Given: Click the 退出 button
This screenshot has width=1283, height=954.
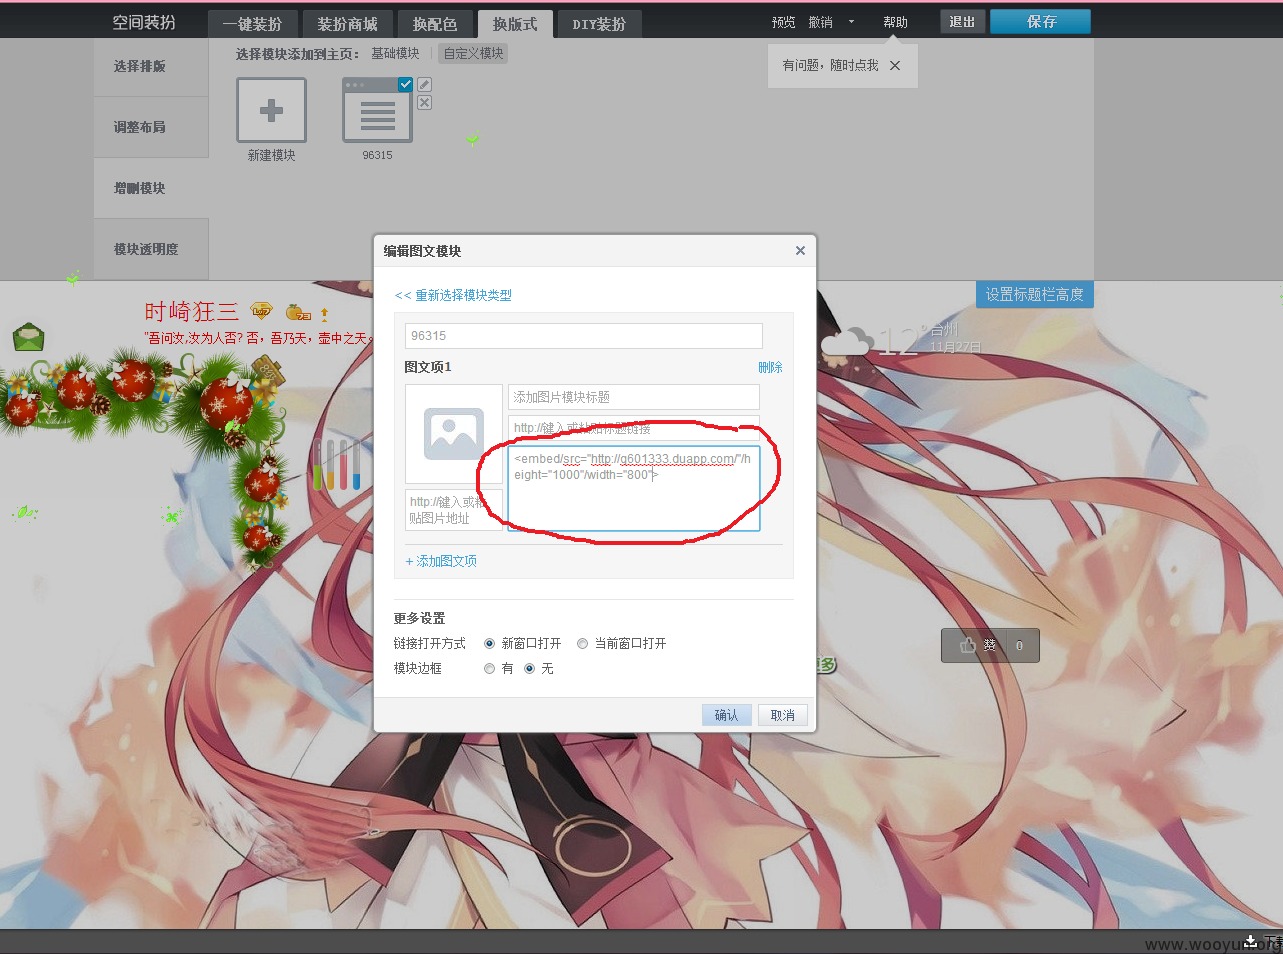Looking at the screenshot, I should pos(963,22).
